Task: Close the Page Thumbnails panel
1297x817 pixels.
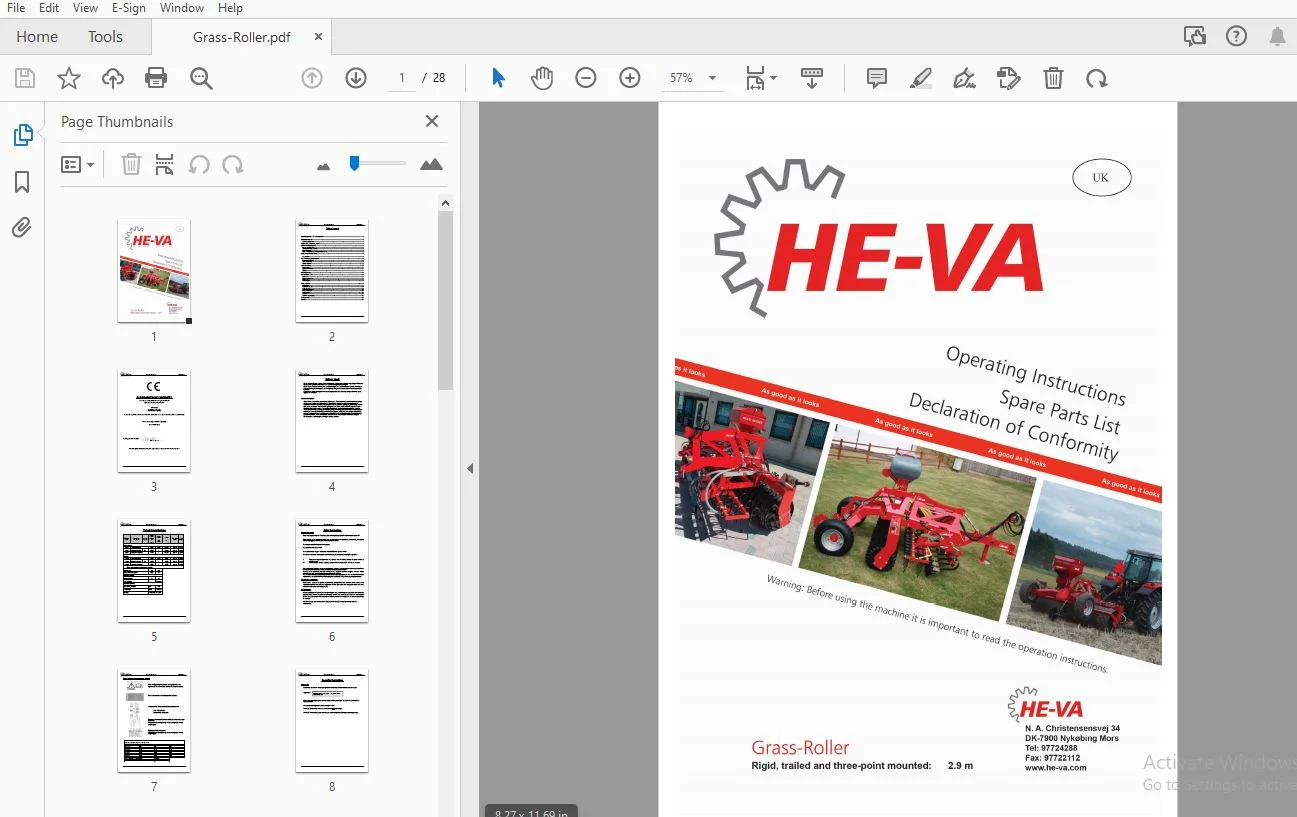Action: 432,121
